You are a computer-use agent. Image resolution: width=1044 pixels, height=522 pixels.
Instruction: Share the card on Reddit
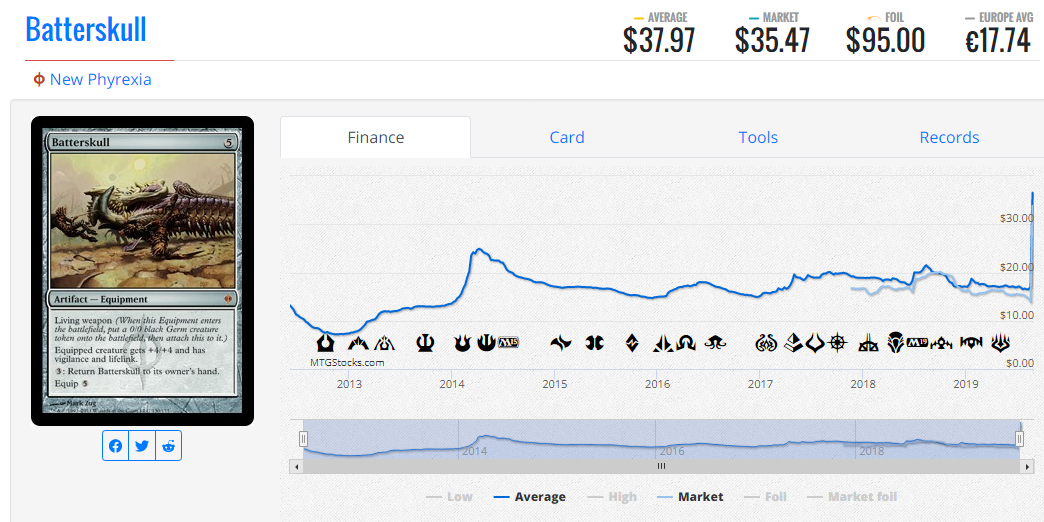(168, 445)
